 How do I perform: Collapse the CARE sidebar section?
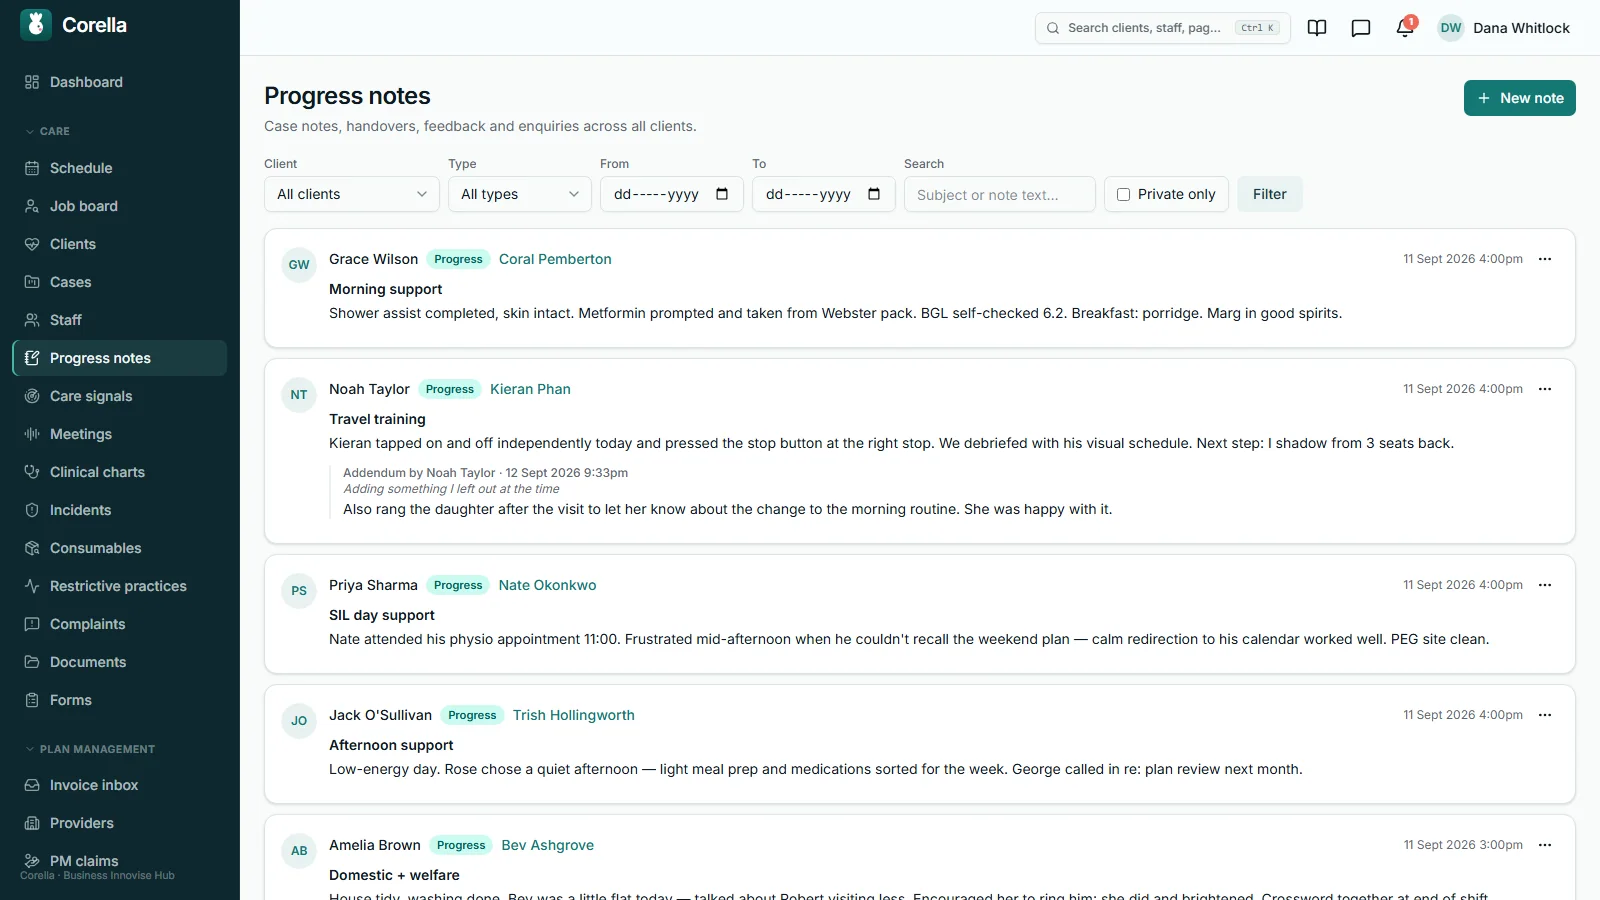pos(48,131)
